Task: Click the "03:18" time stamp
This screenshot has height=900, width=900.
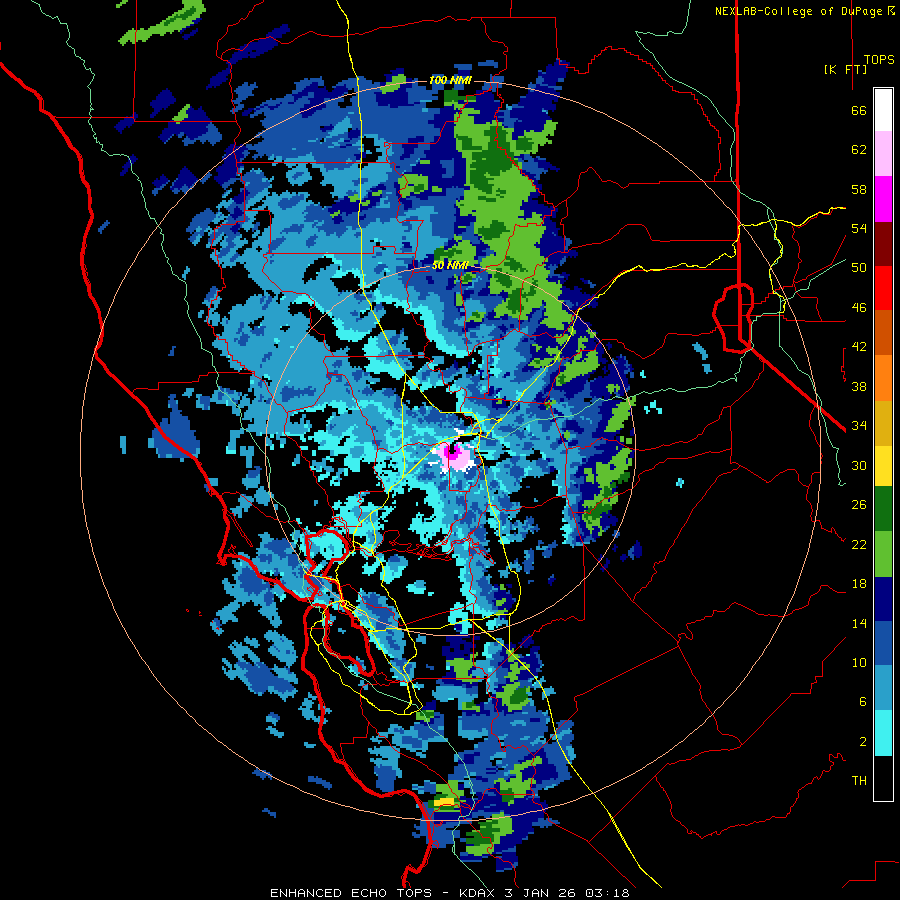Action: click(x=607, y=893)
